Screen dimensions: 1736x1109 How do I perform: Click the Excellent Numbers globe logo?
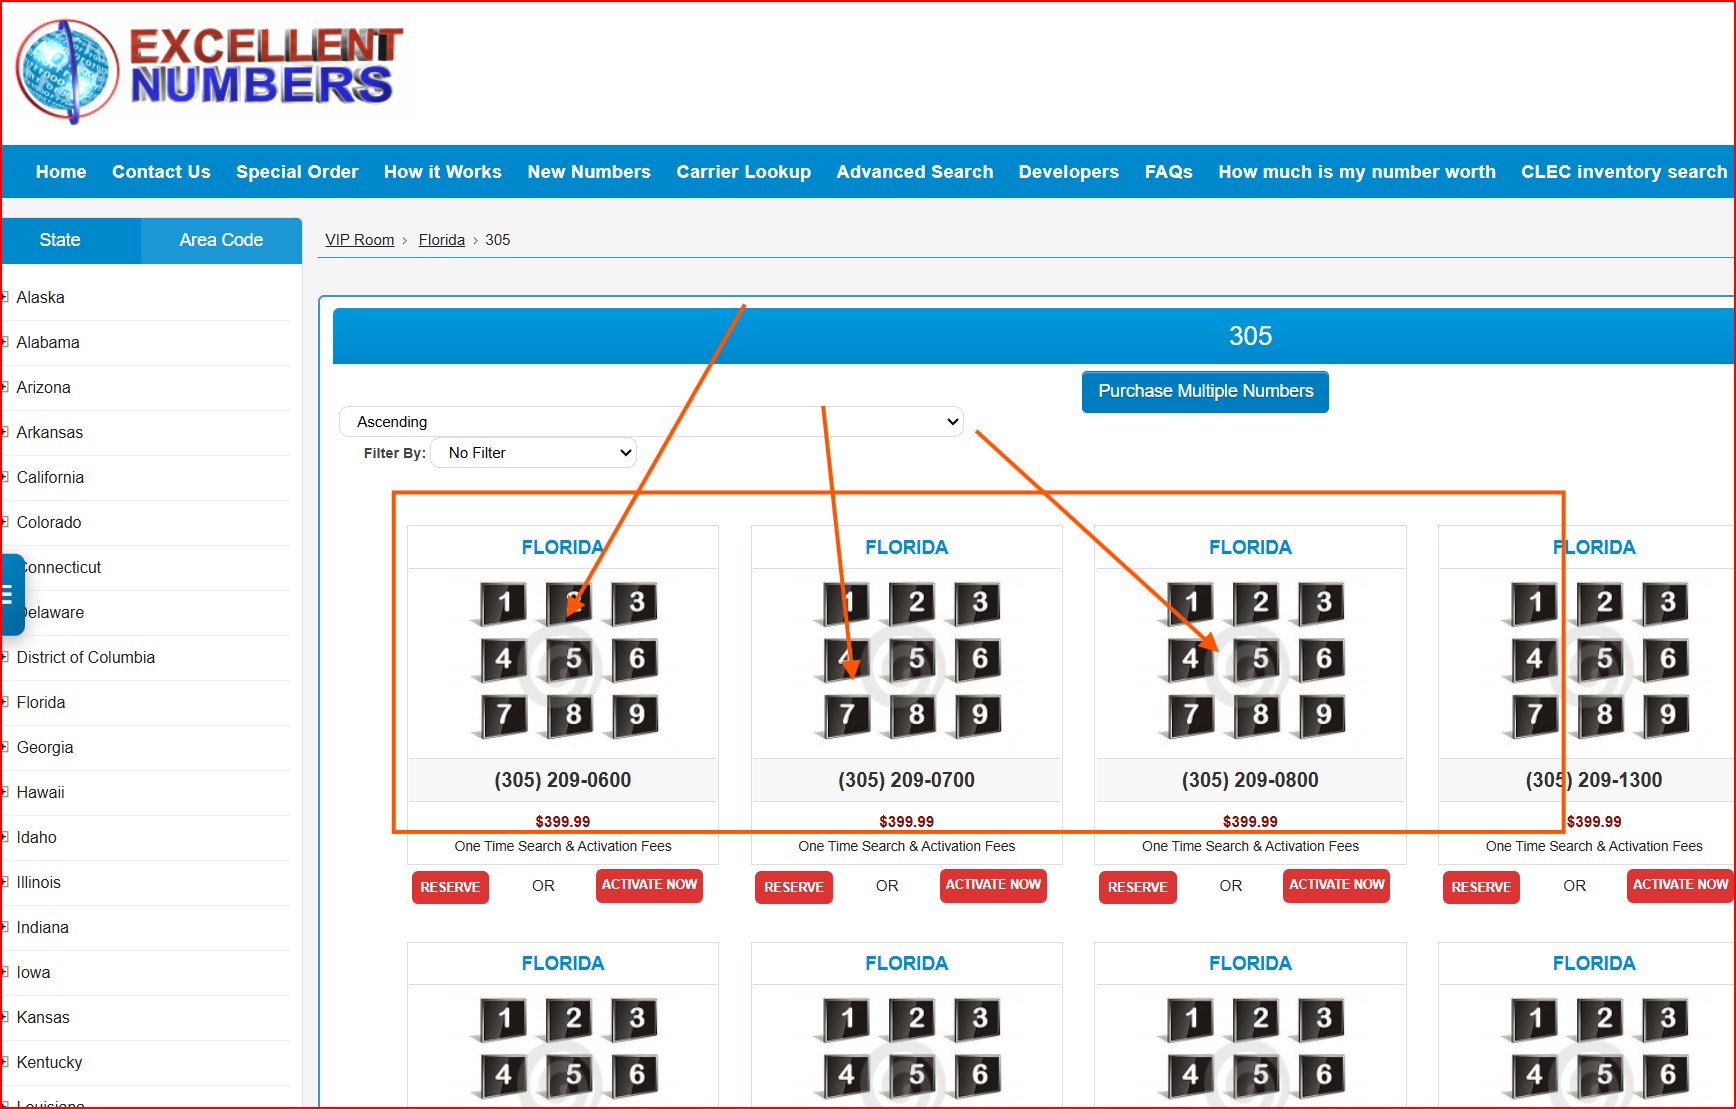[67, 71]
